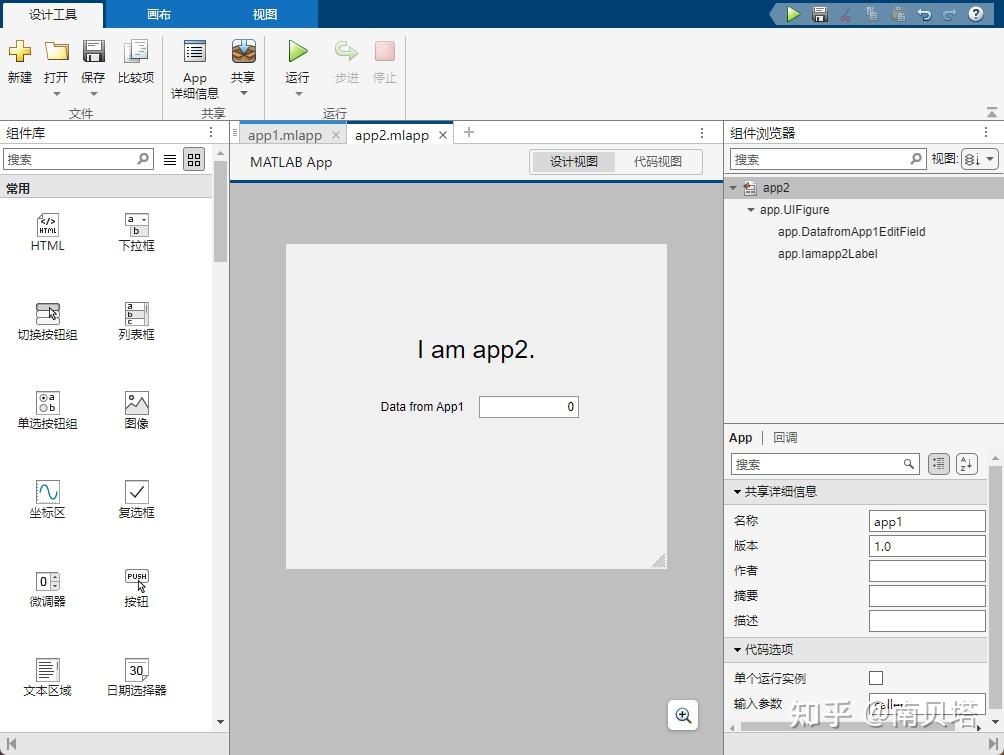Click inside the 名称 field showing app1
The width and height of the screenshot is (1004, 755).
(927, 520)
